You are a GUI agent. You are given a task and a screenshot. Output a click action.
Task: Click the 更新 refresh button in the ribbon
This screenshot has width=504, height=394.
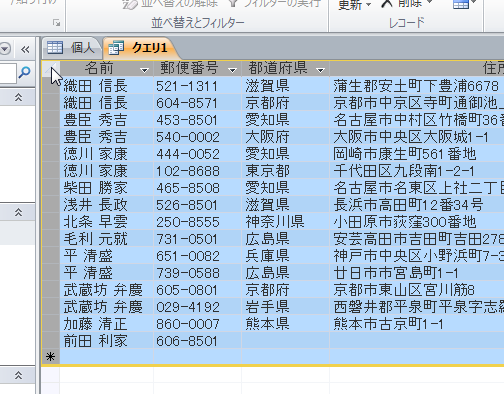pos(354,5)
